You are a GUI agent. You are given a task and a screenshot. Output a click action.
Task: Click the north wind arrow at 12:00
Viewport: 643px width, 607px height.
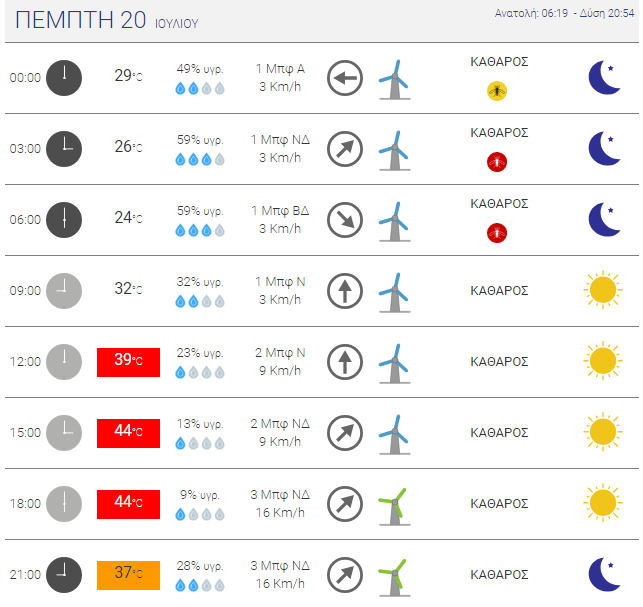coord(345,362)
